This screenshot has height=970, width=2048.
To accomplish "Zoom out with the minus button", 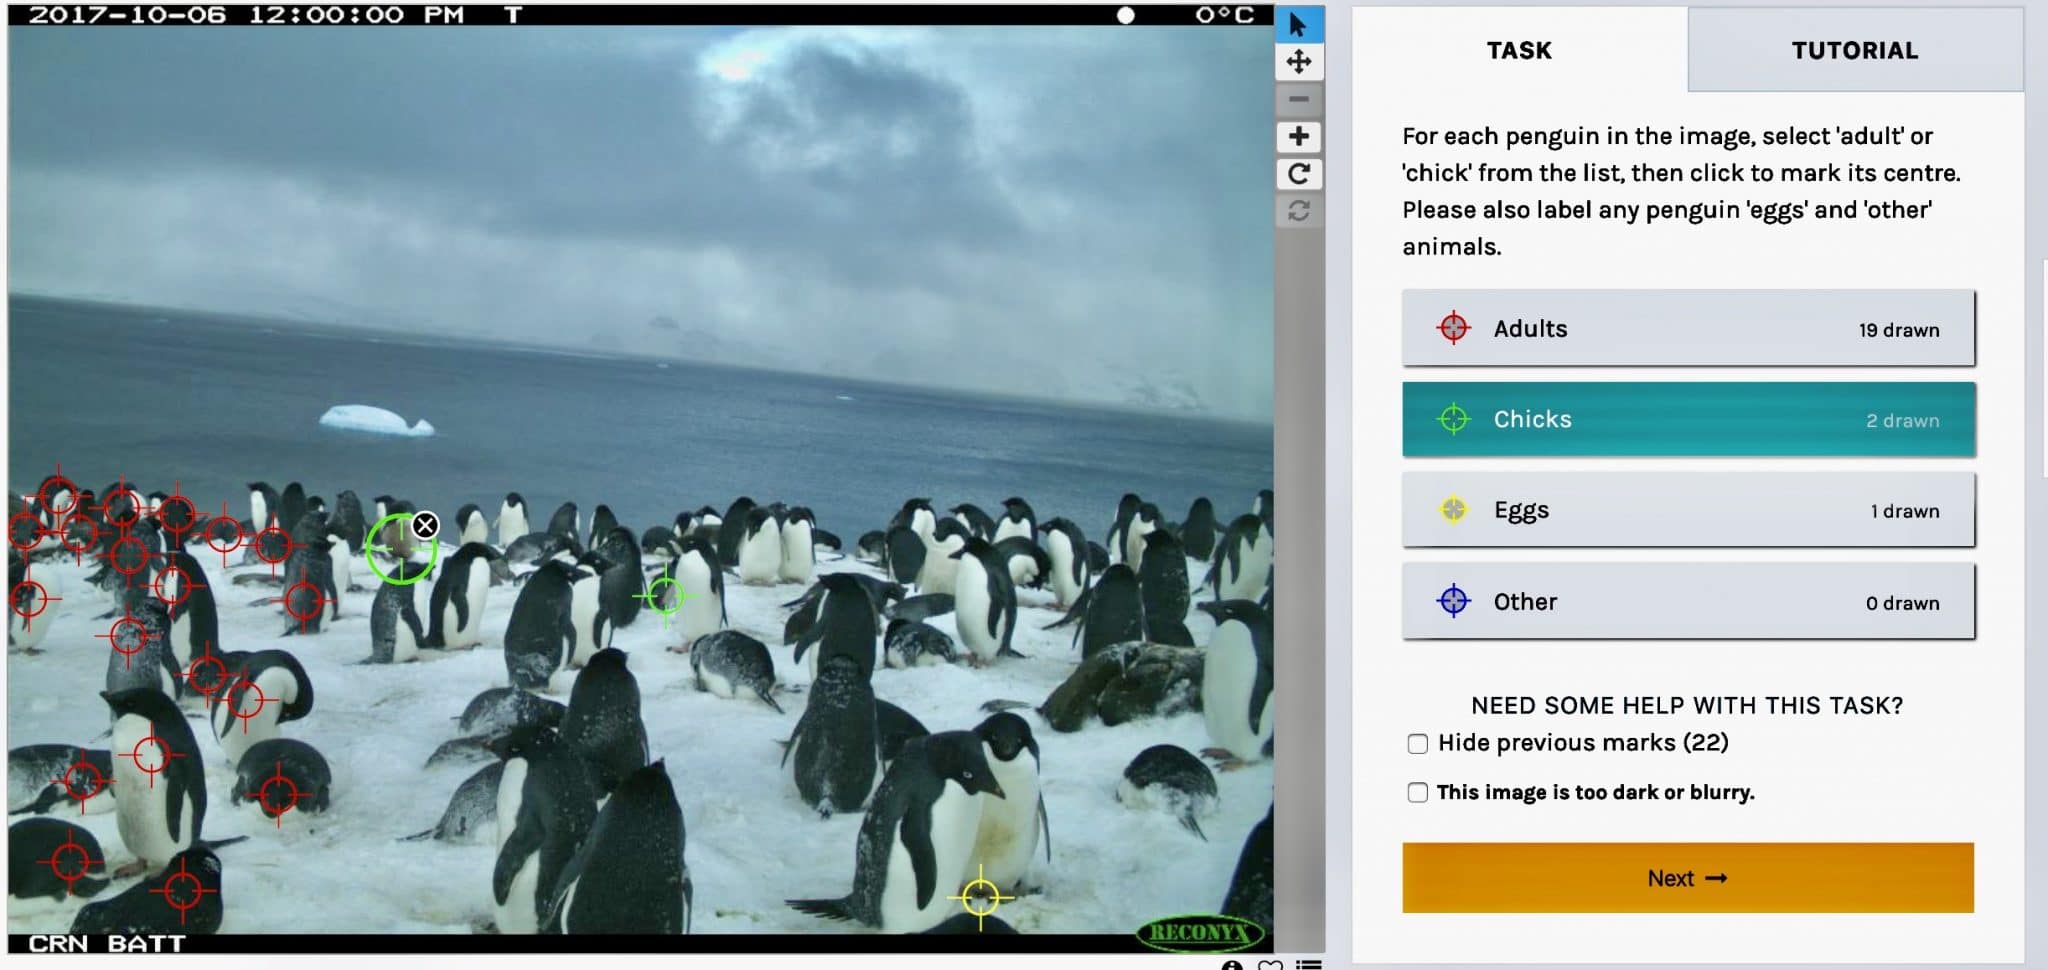I will 1299,99.
